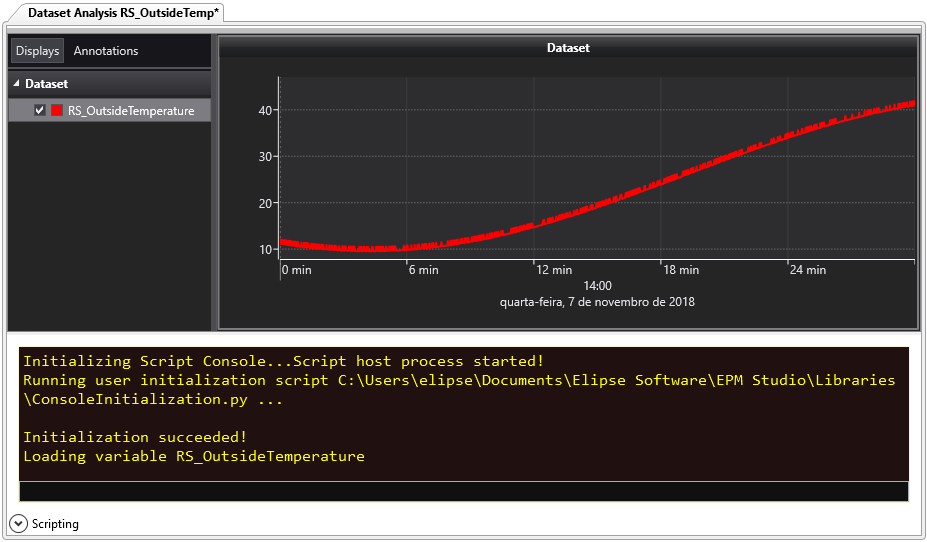
Task: Select the RS_OutsideTemperature label in the tree
Action: 131,111
